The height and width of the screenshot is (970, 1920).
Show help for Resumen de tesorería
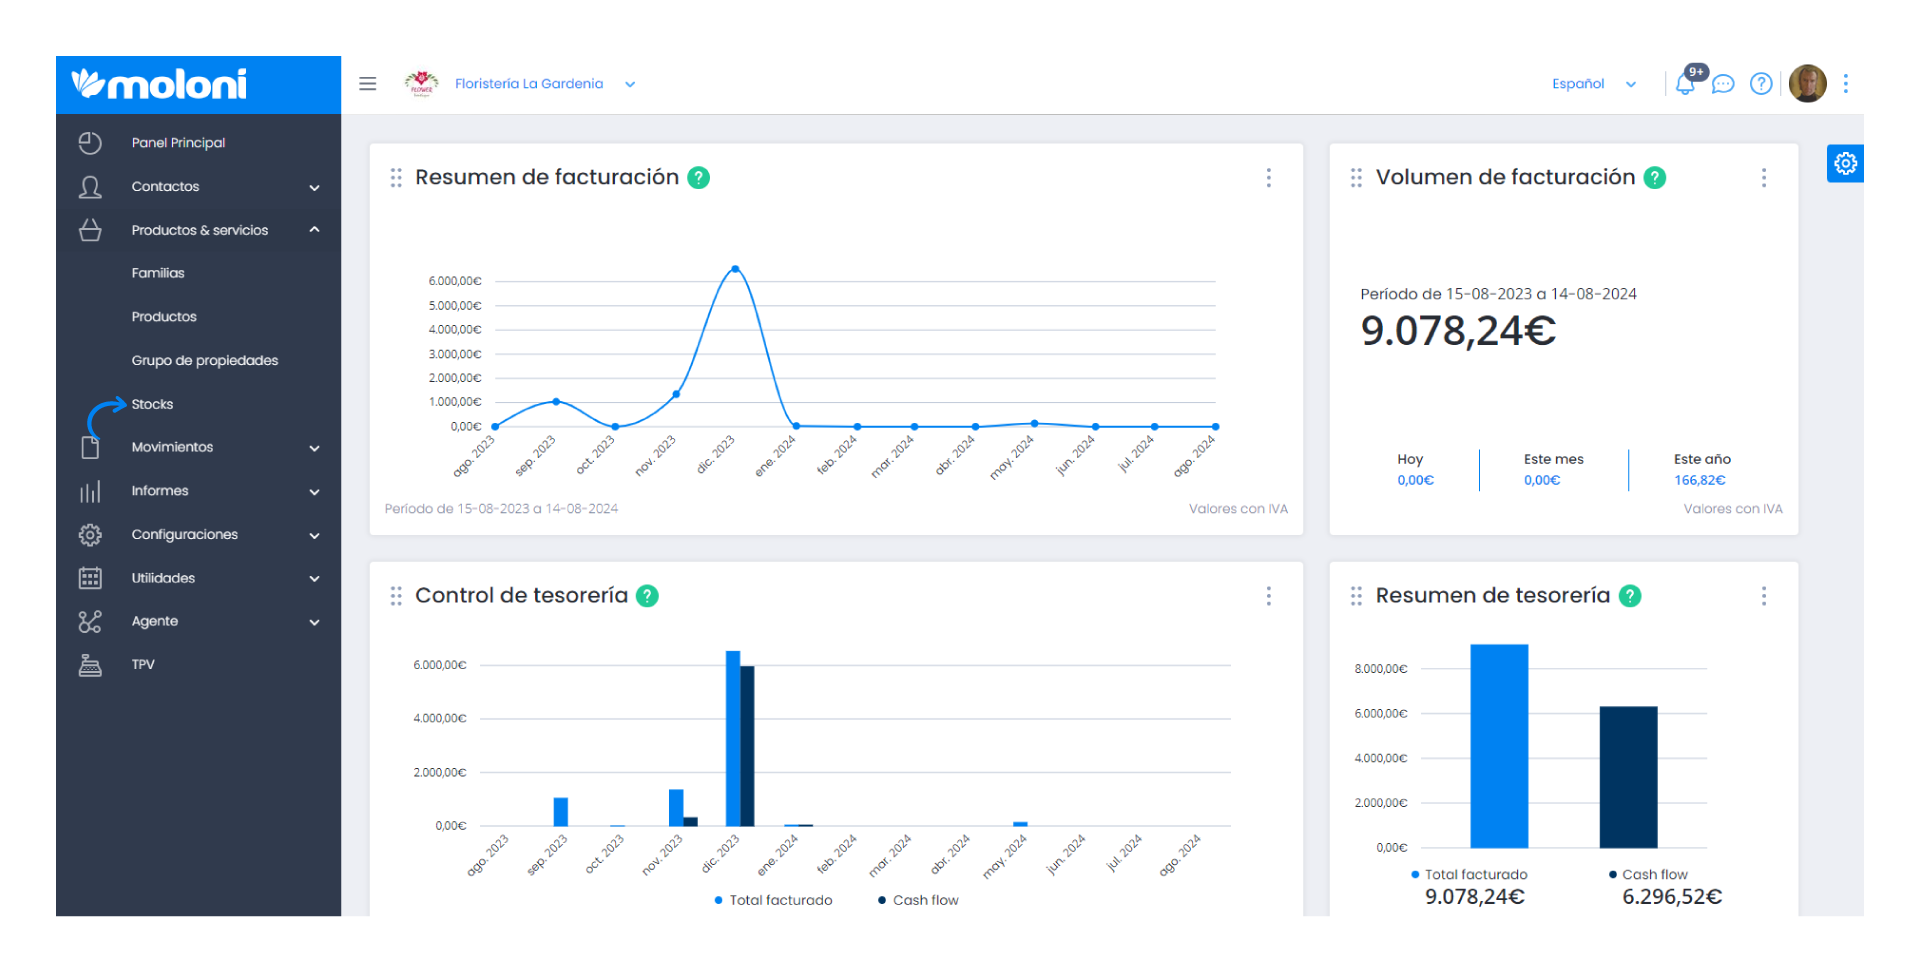(1630, 596)
